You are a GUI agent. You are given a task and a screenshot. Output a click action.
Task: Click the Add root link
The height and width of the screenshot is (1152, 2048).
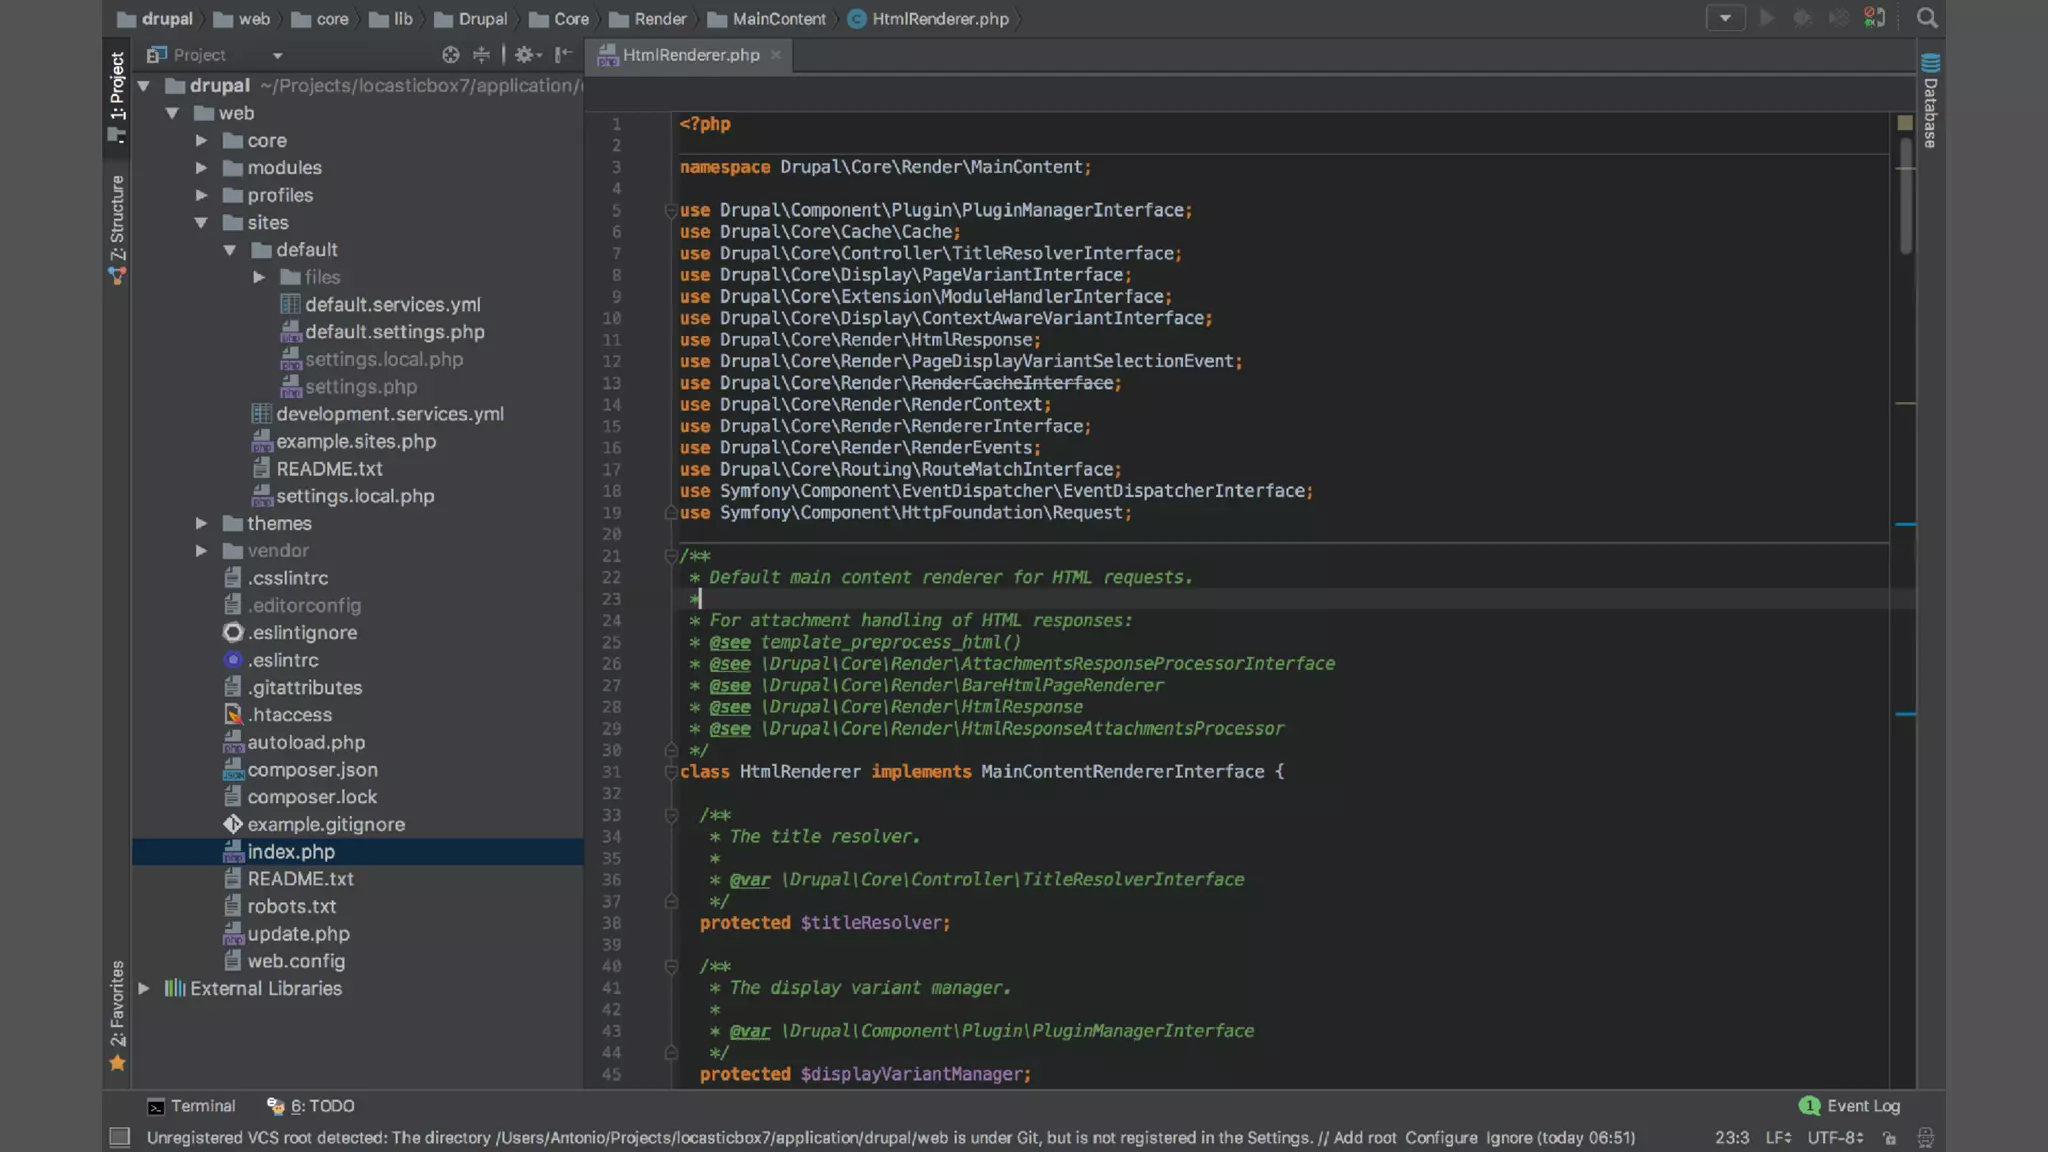tap(1364, 1137)
